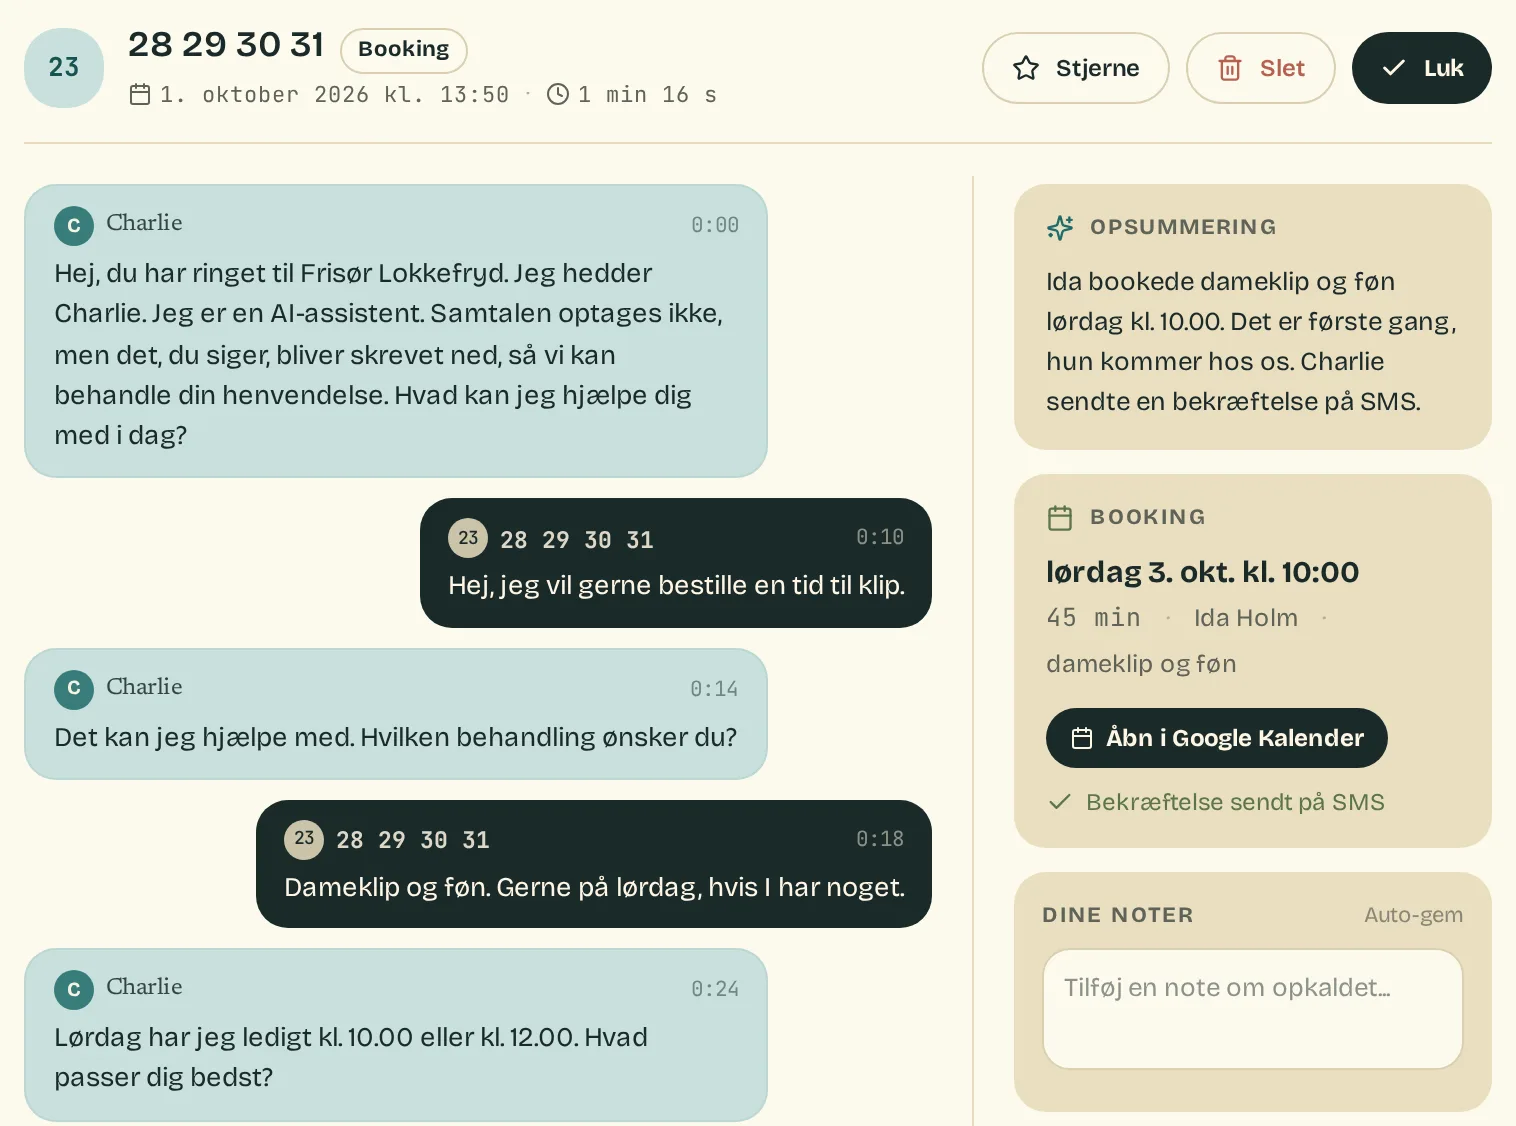Click the 0:14 timestamp on Charlie's message
Screen dimensions: 1516x1126
714,689
